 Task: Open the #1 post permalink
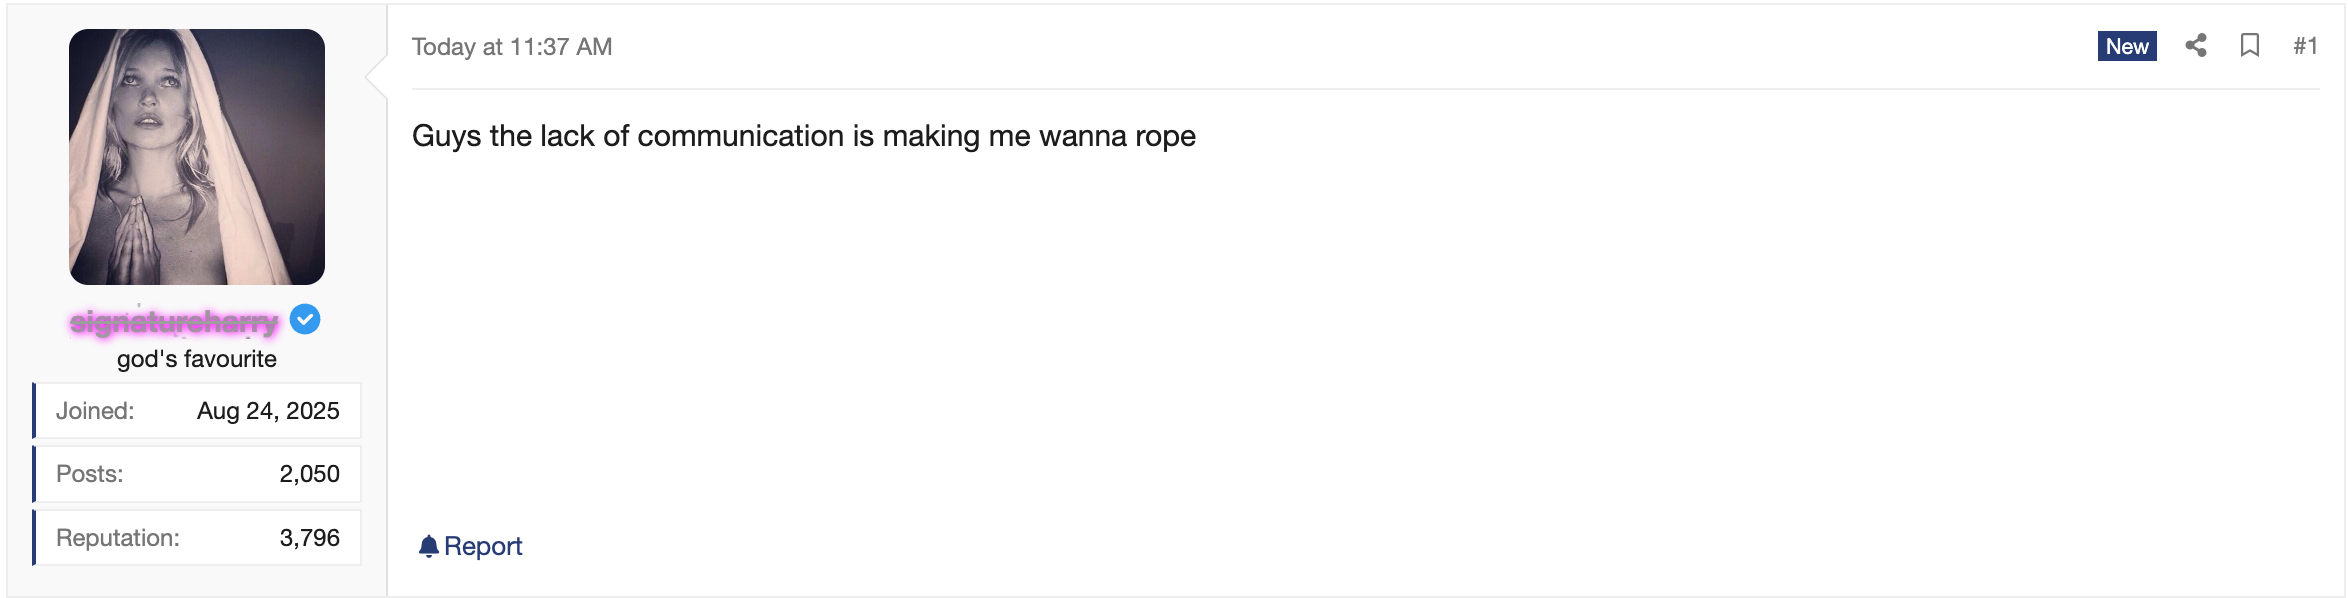2305,46
